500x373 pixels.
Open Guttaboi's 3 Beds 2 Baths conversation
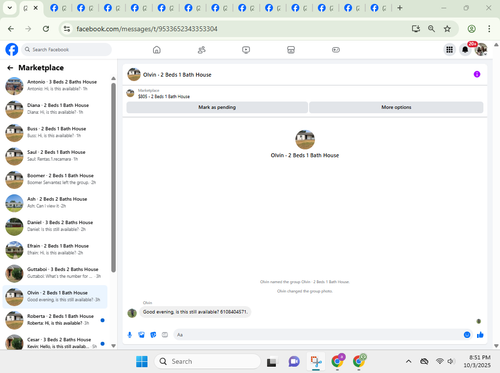click(55, 273)
